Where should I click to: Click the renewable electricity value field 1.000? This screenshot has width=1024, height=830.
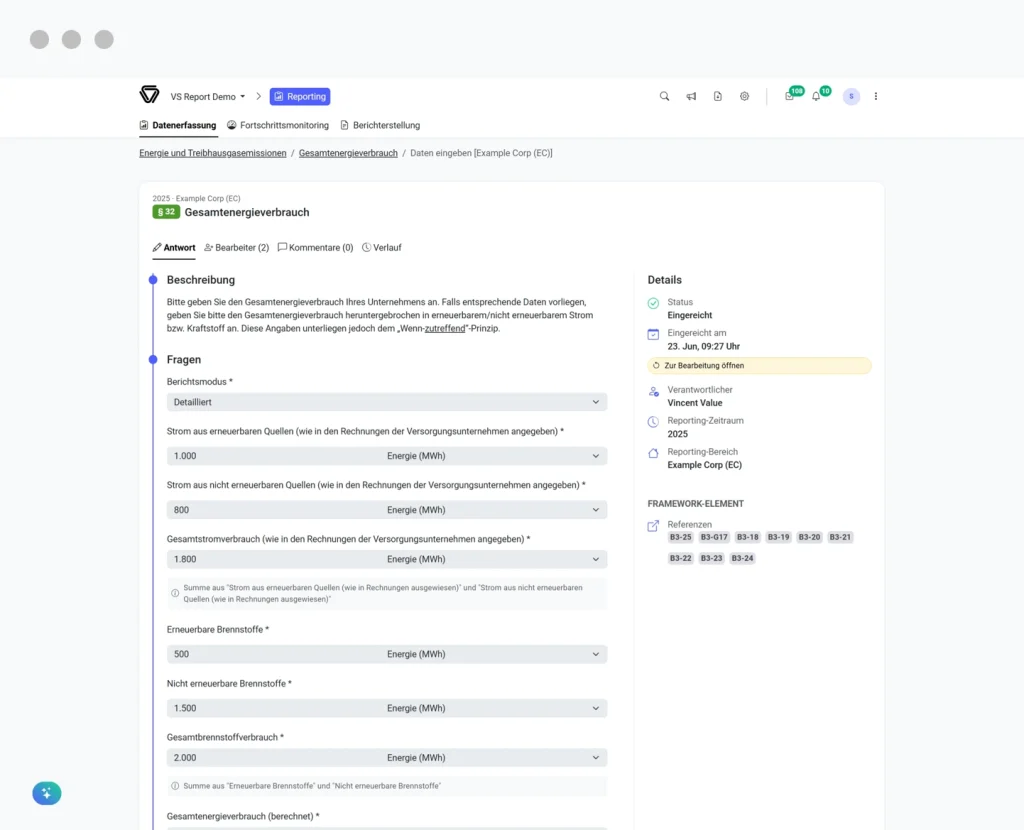[274, 456]
